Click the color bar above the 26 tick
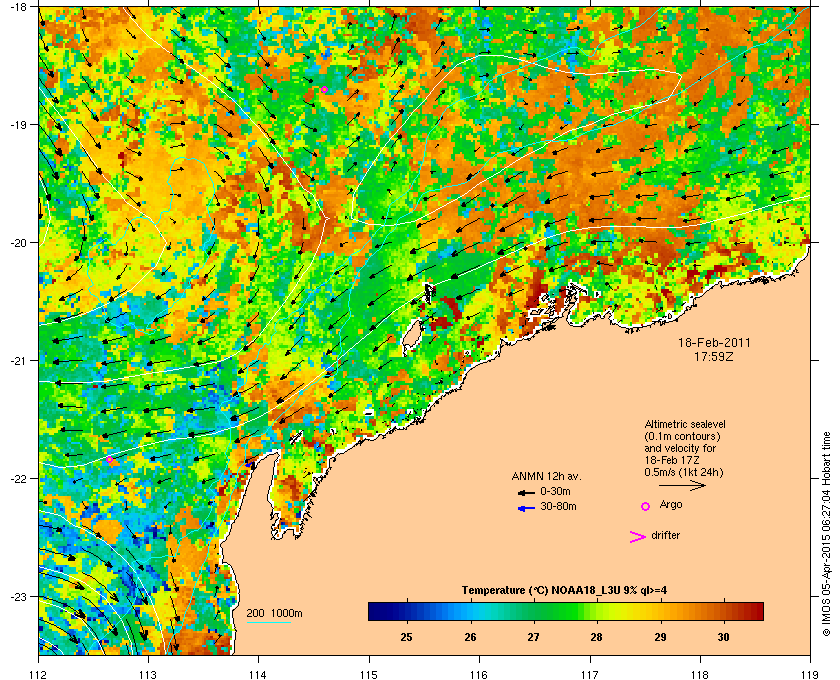This screenshot has width=840, height=680. [x=470, y=611]
